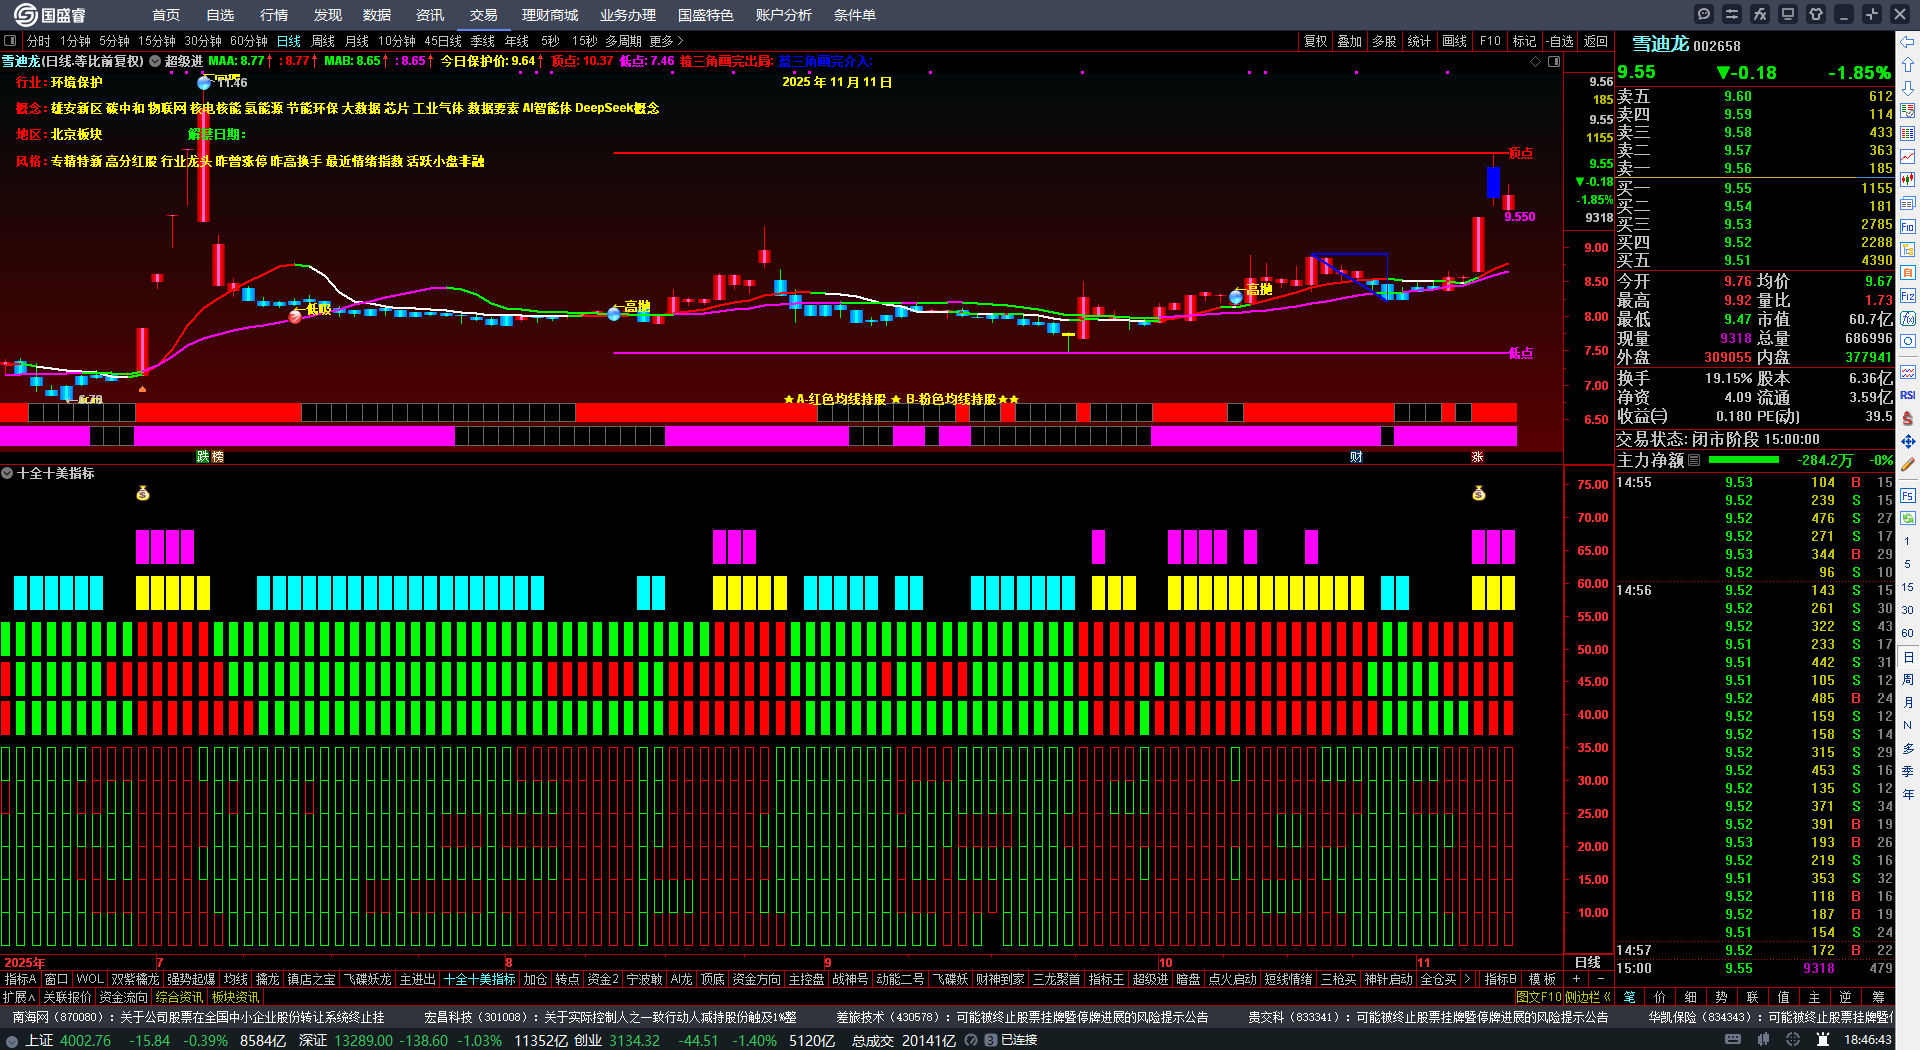This screenshot has width=1920, height=1050.
Task: Expand the 扩展 panel at bottom left
Action: pos(19,997)
